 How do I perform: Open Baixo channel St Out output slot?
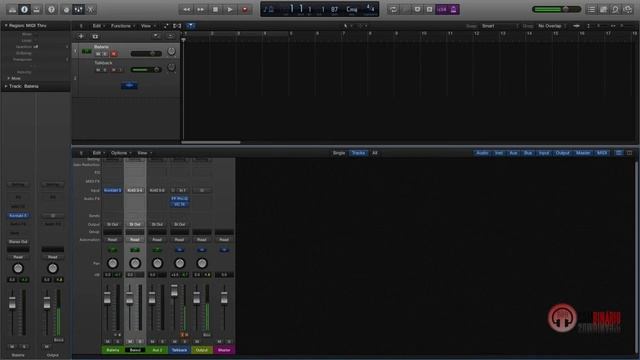click(135, 224)
